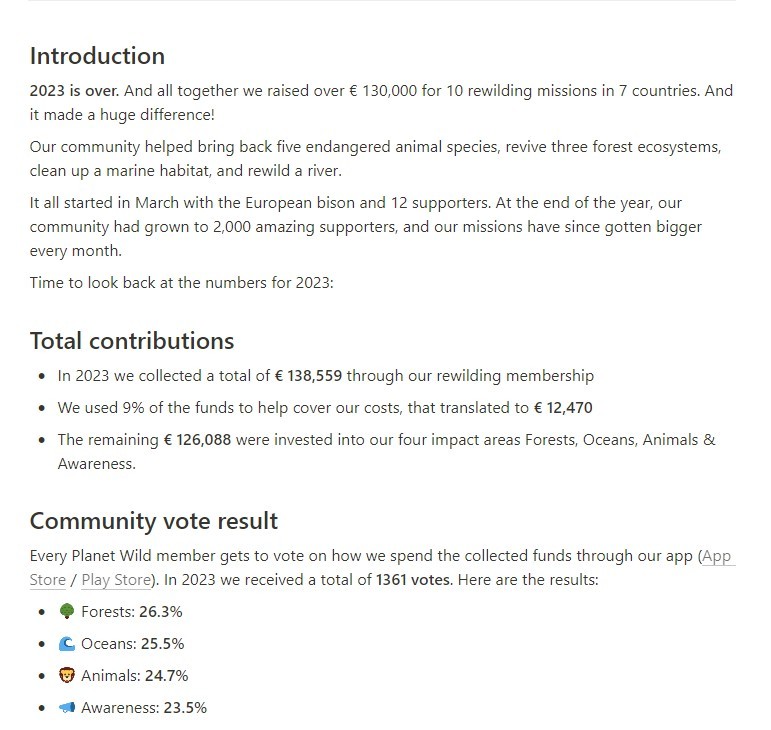Image resolution: width=771 pixels, height=730 pixels.
Task: Click the bold € 12,470 amount
Action: click(x=563, y=408)
